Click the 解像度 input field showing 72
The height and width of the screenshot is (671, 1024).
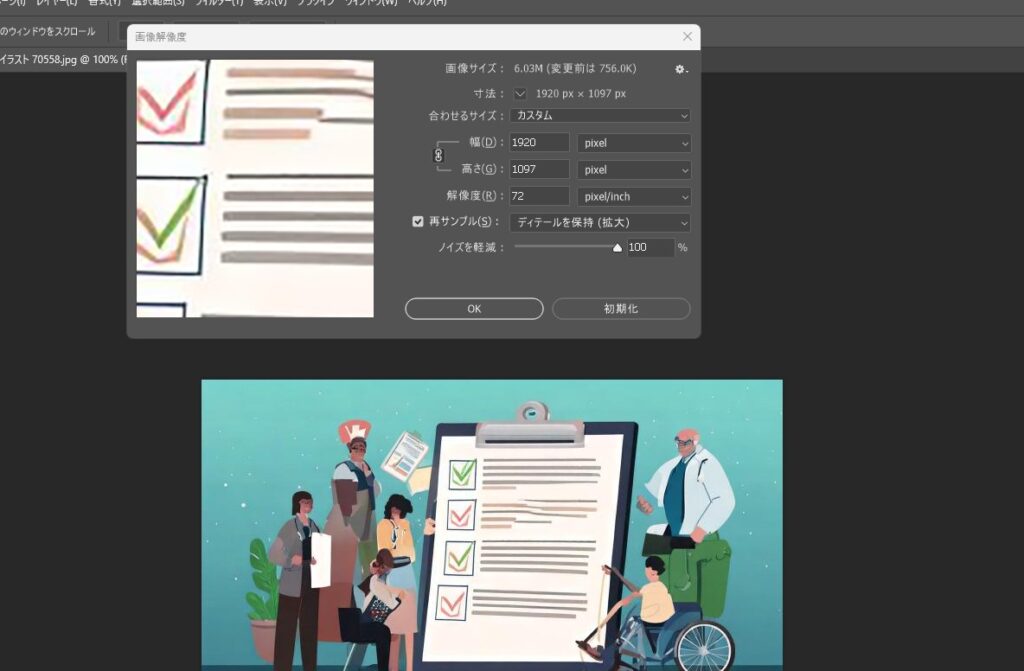pos(539,196)
